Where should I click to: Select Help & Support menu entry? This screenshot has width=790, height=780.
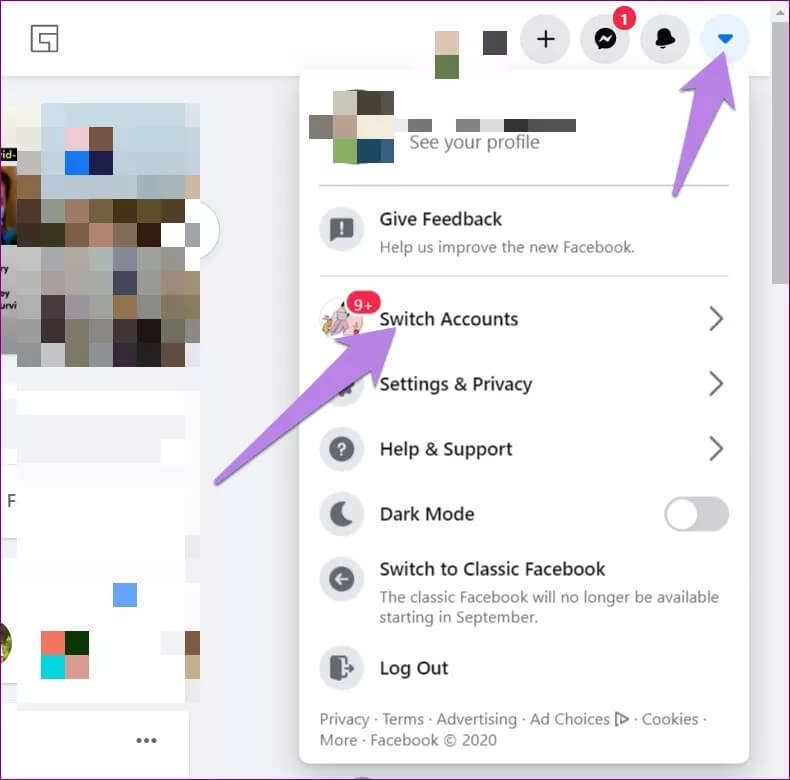524,449
